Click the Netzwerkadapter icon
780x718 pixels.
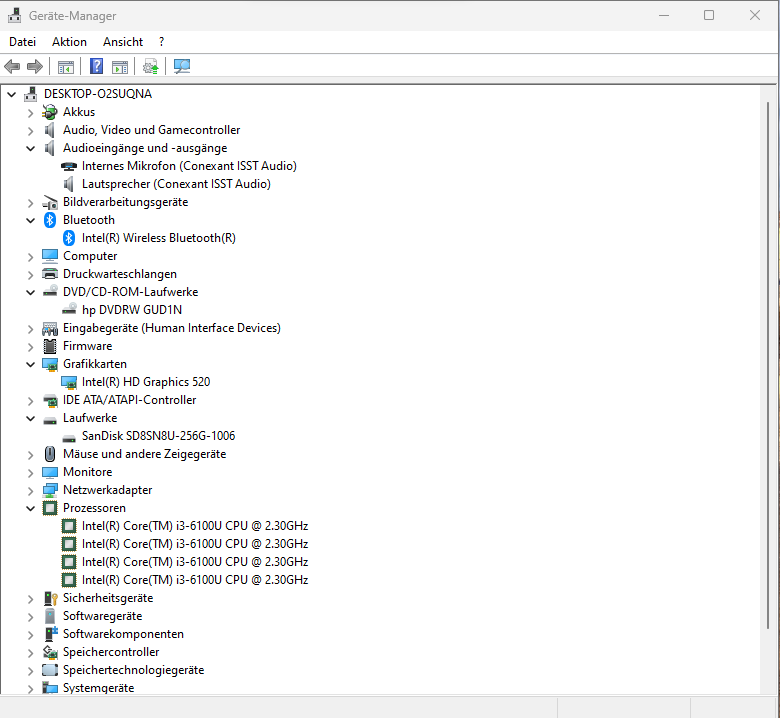coord(50,490)
